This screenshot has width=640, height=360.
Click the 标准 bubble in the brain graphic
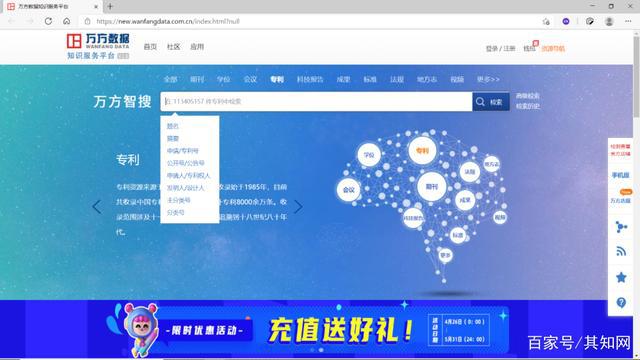pos(458,236)
